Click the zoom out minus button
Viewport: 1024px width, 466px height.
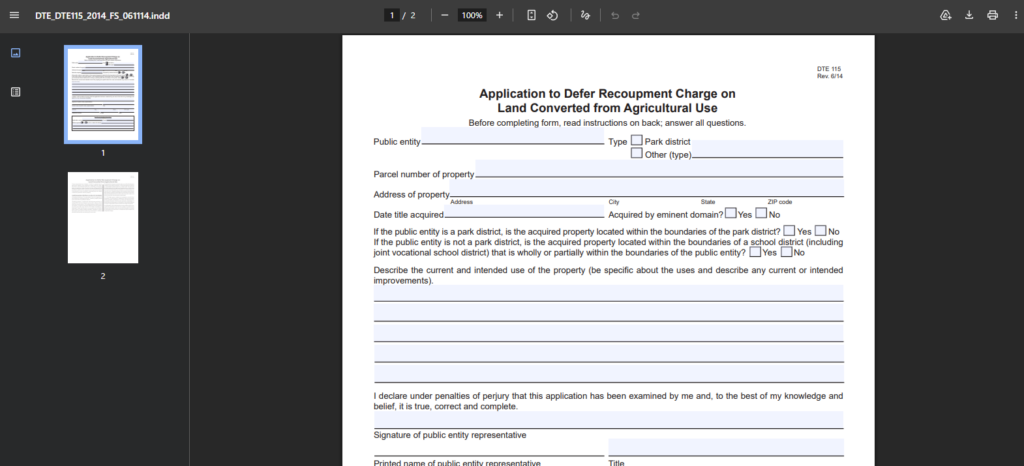pyautogui.click(x=444, y=15)
